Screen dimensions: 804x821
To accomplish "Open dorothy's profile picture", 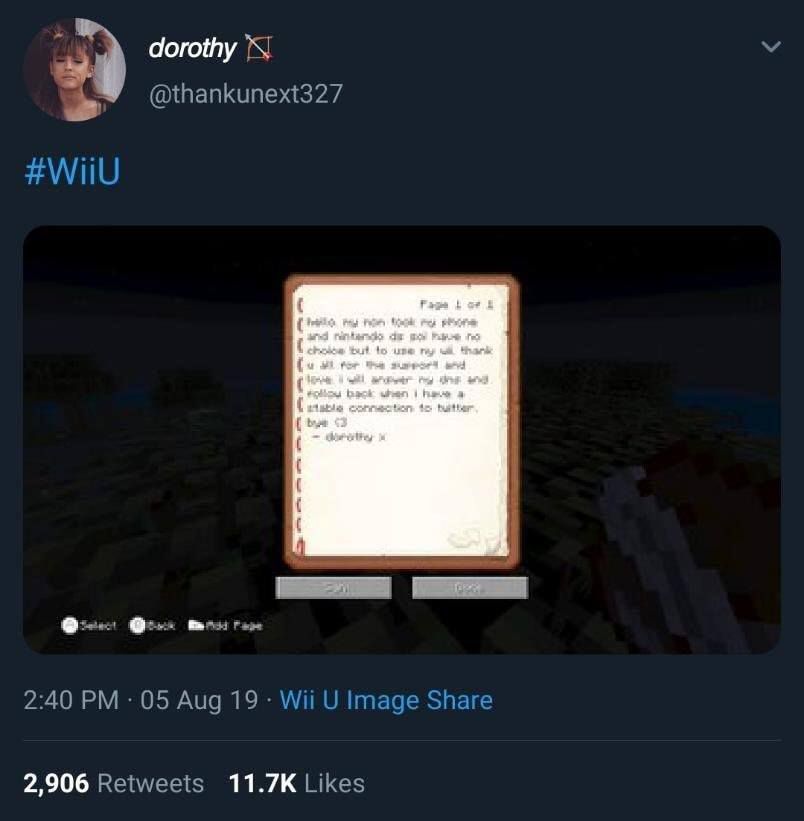I will pyautogui.click(x=74, y=70).
